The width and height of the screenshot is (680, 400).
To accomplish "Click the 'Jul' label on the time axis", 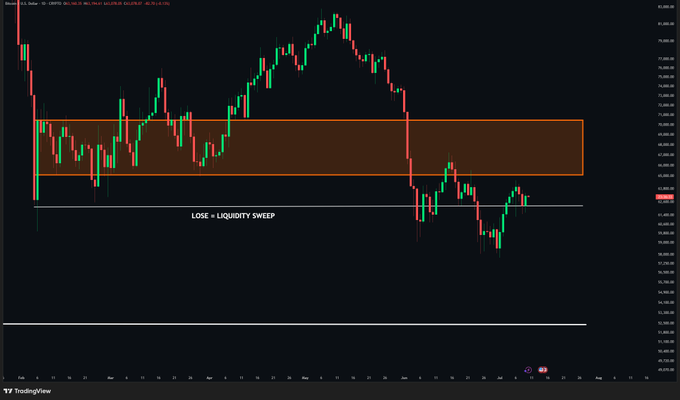I will pos(500,378).
